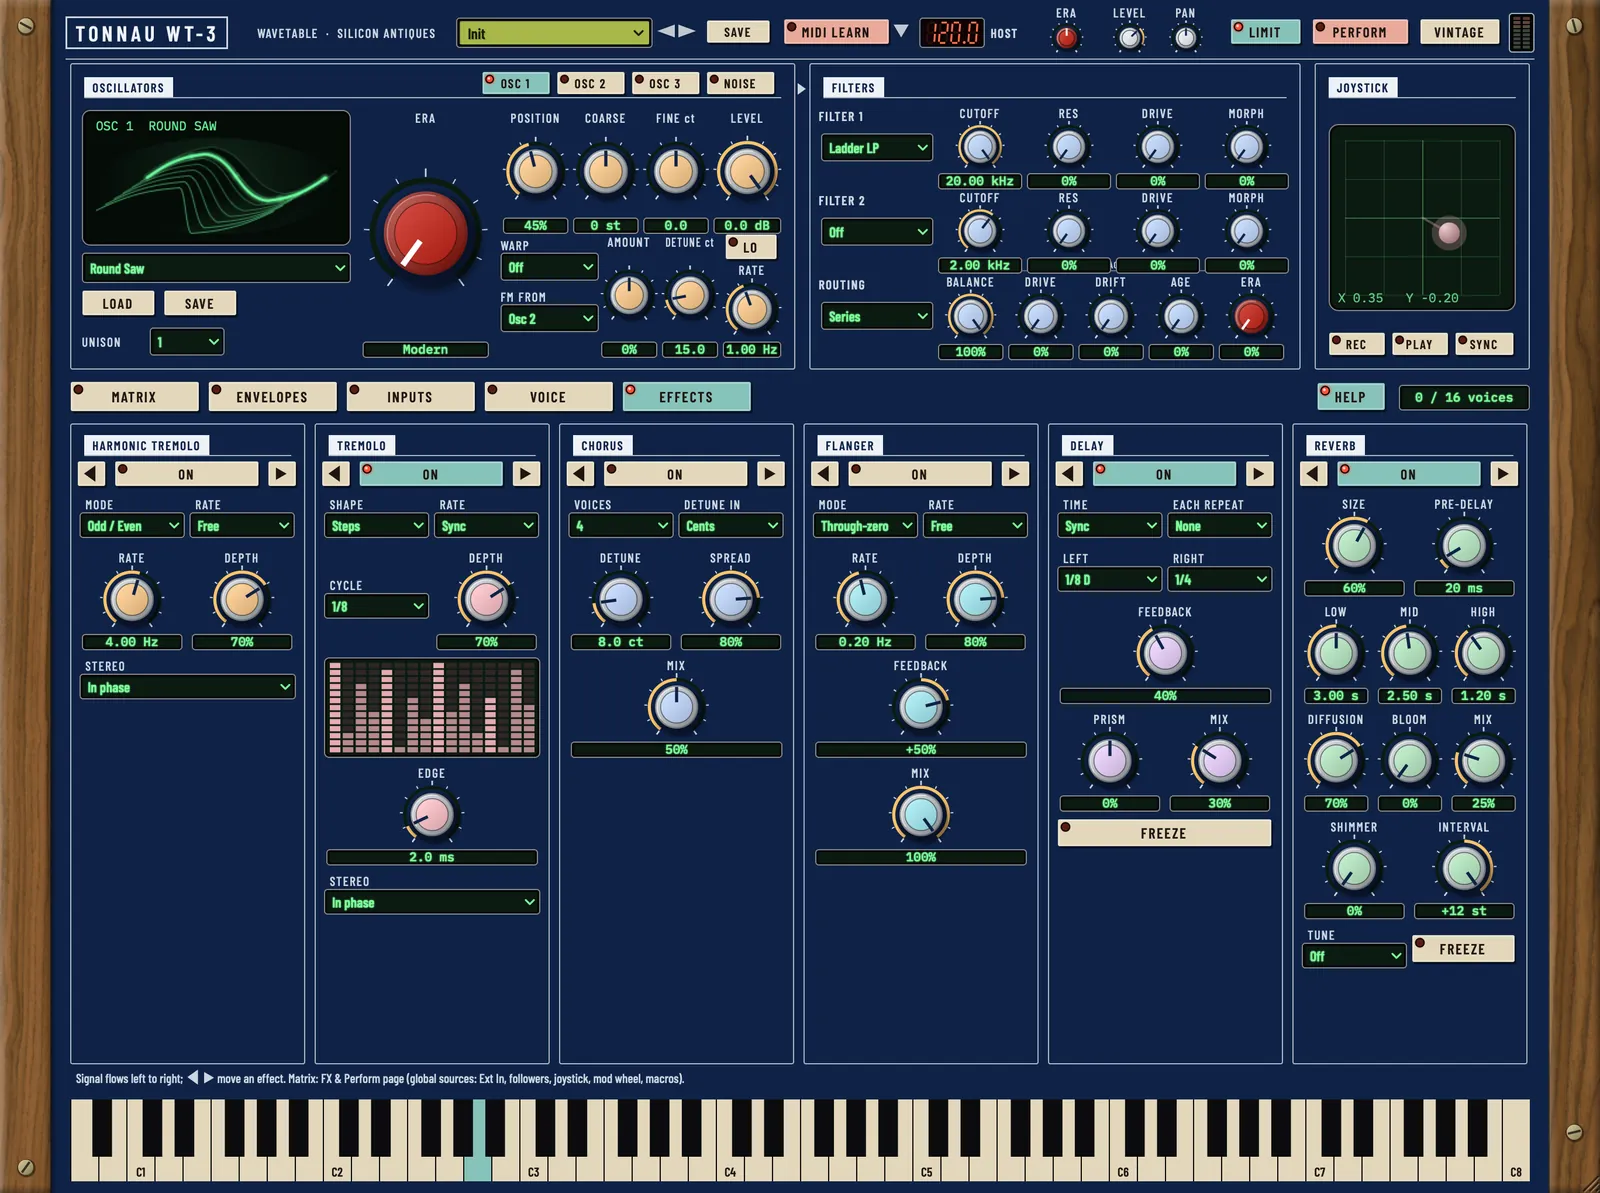Click the large red oscillator ERA knob

[426, 235]
